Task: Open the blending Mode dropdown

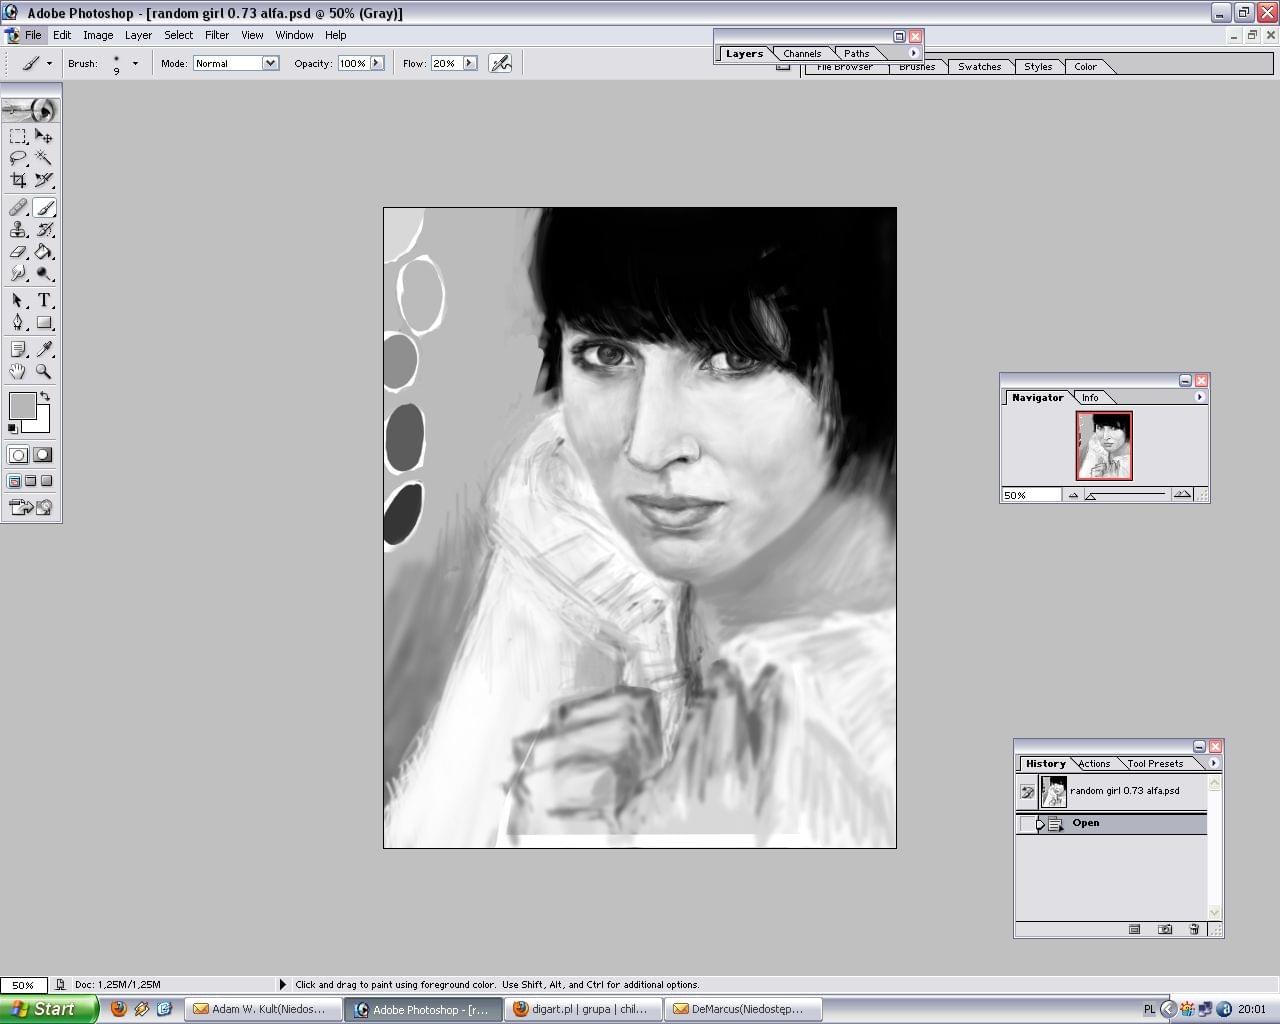Action: [x=270, y=63]
